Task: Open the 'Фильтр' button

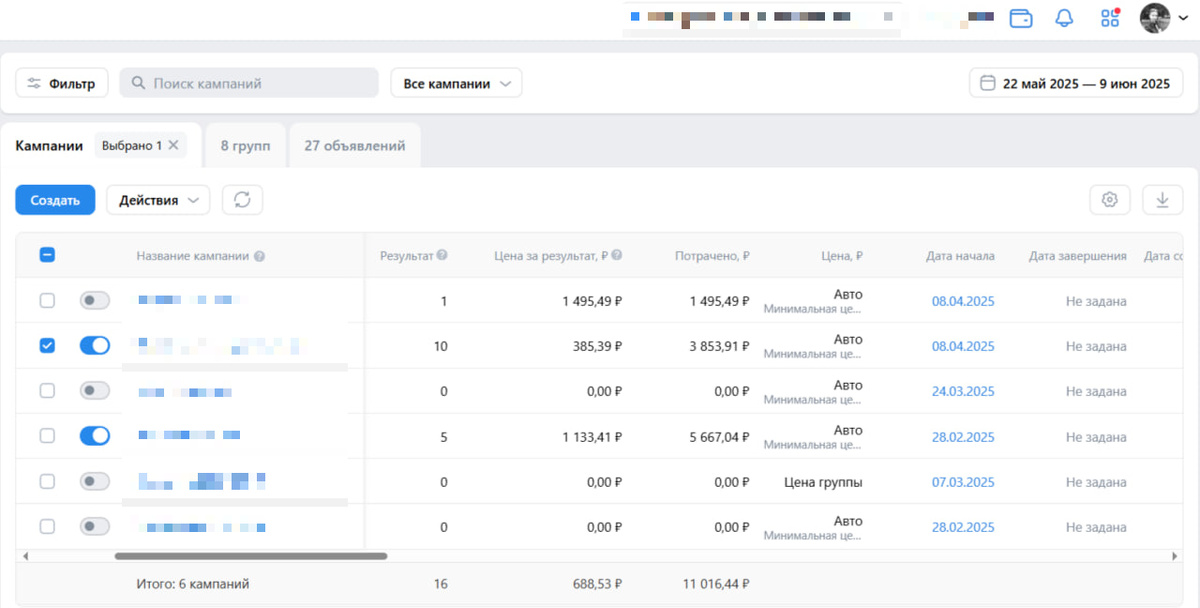Action: (62, 84)
